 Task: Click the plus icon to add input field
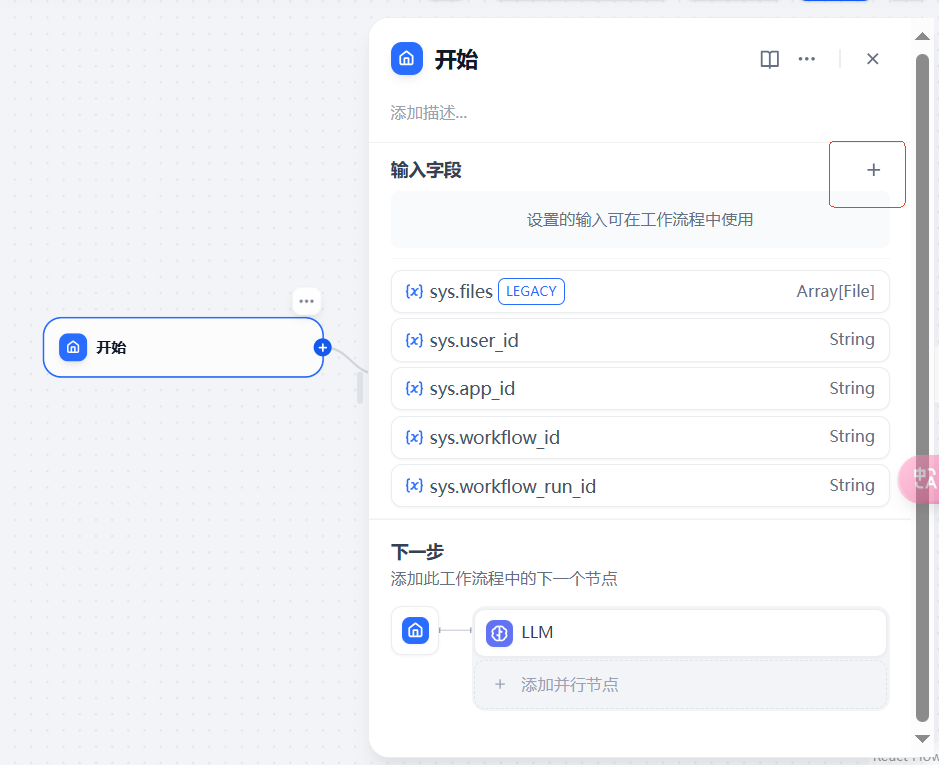(873, 171)
